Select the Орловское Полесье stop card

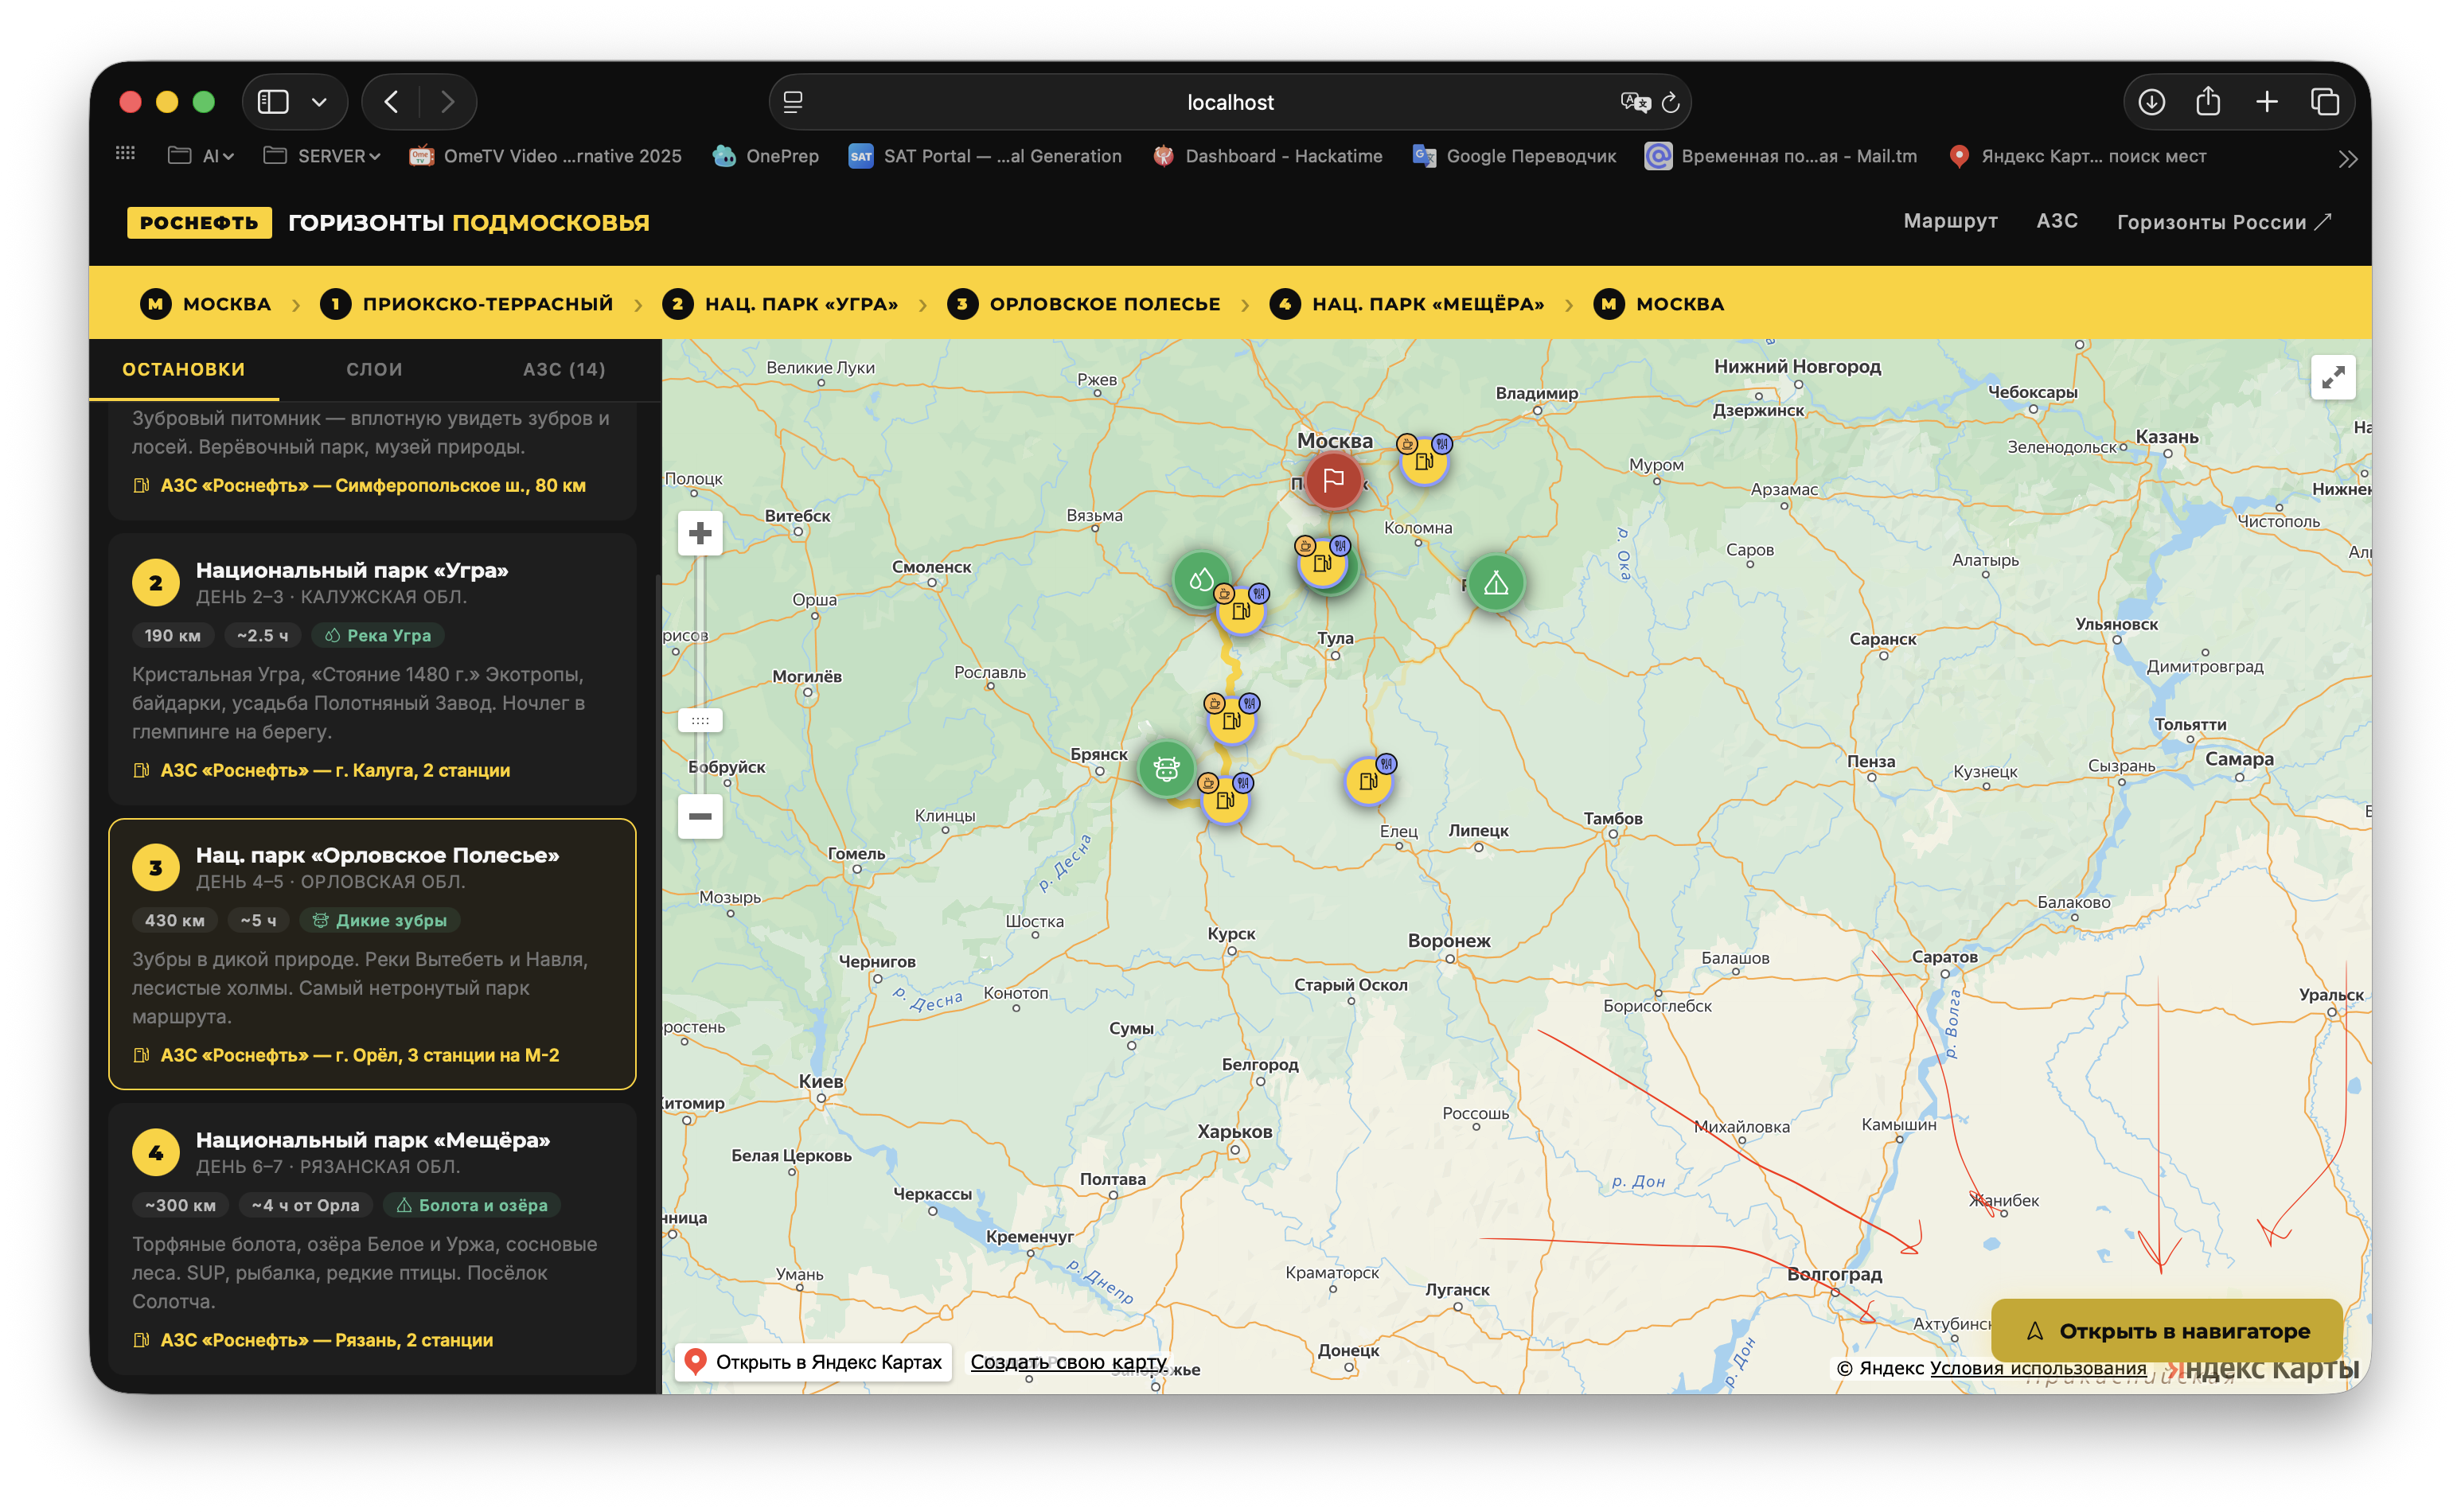click(x=372, y=954)
